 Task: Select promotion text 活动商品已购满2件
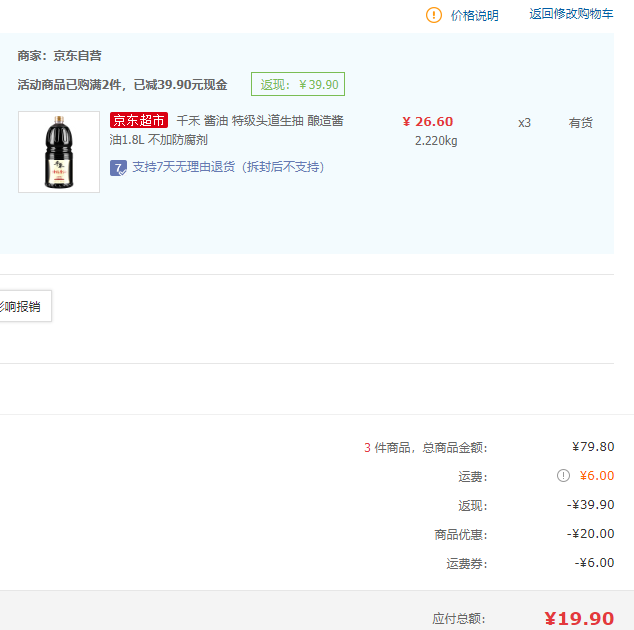coord(122,85)
